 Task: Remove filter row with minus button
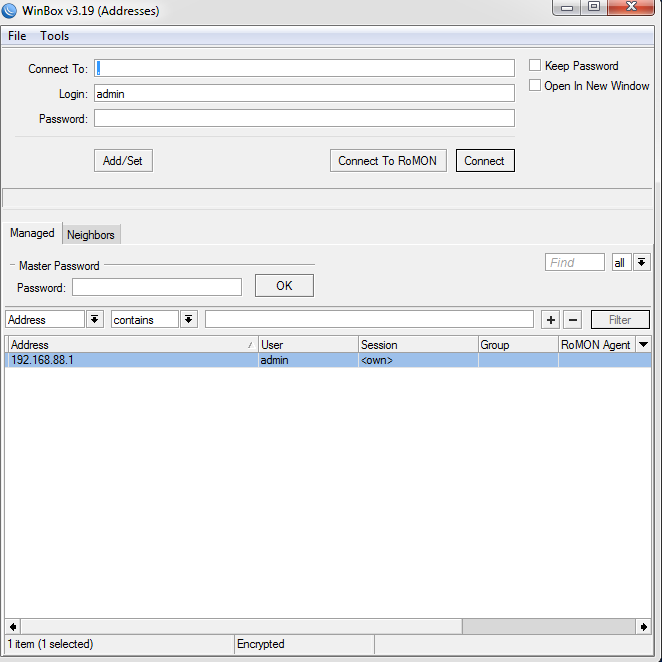coord(572,320)
